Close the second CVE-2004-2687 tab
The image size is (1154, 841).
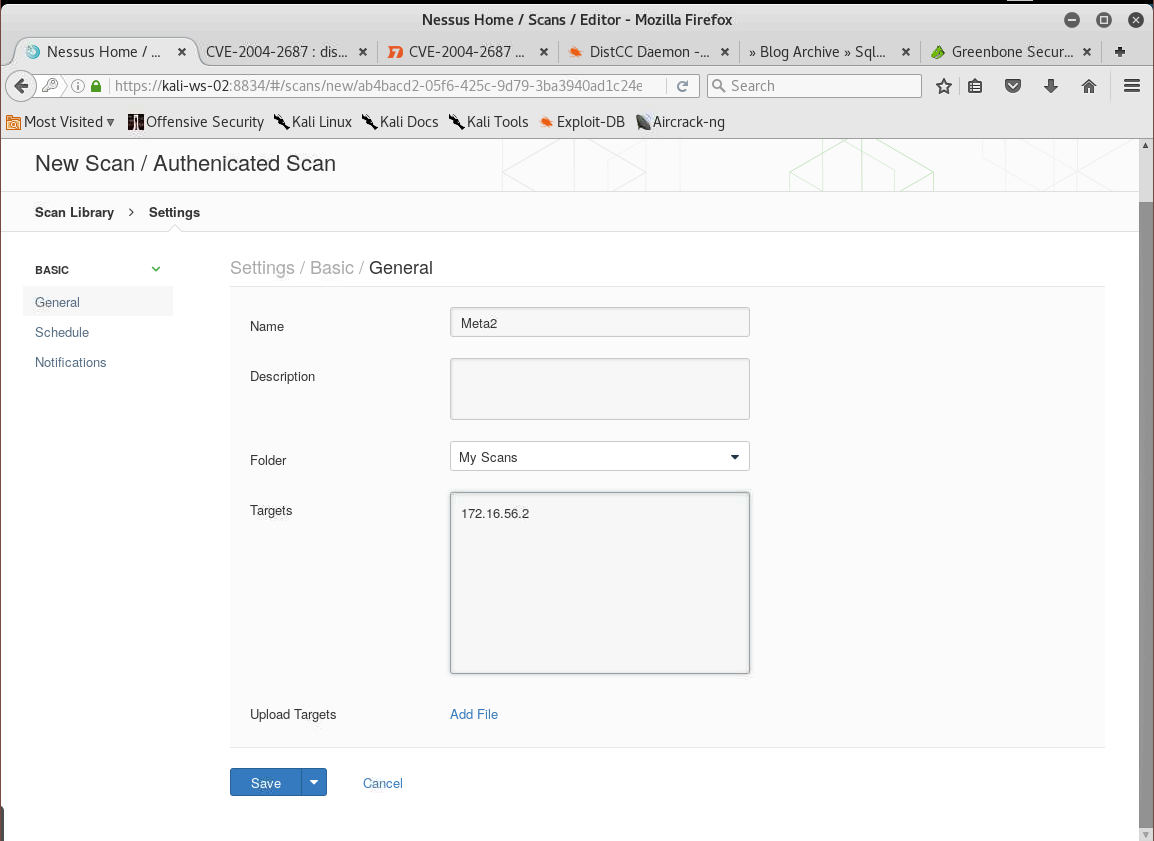pos(544,52)
